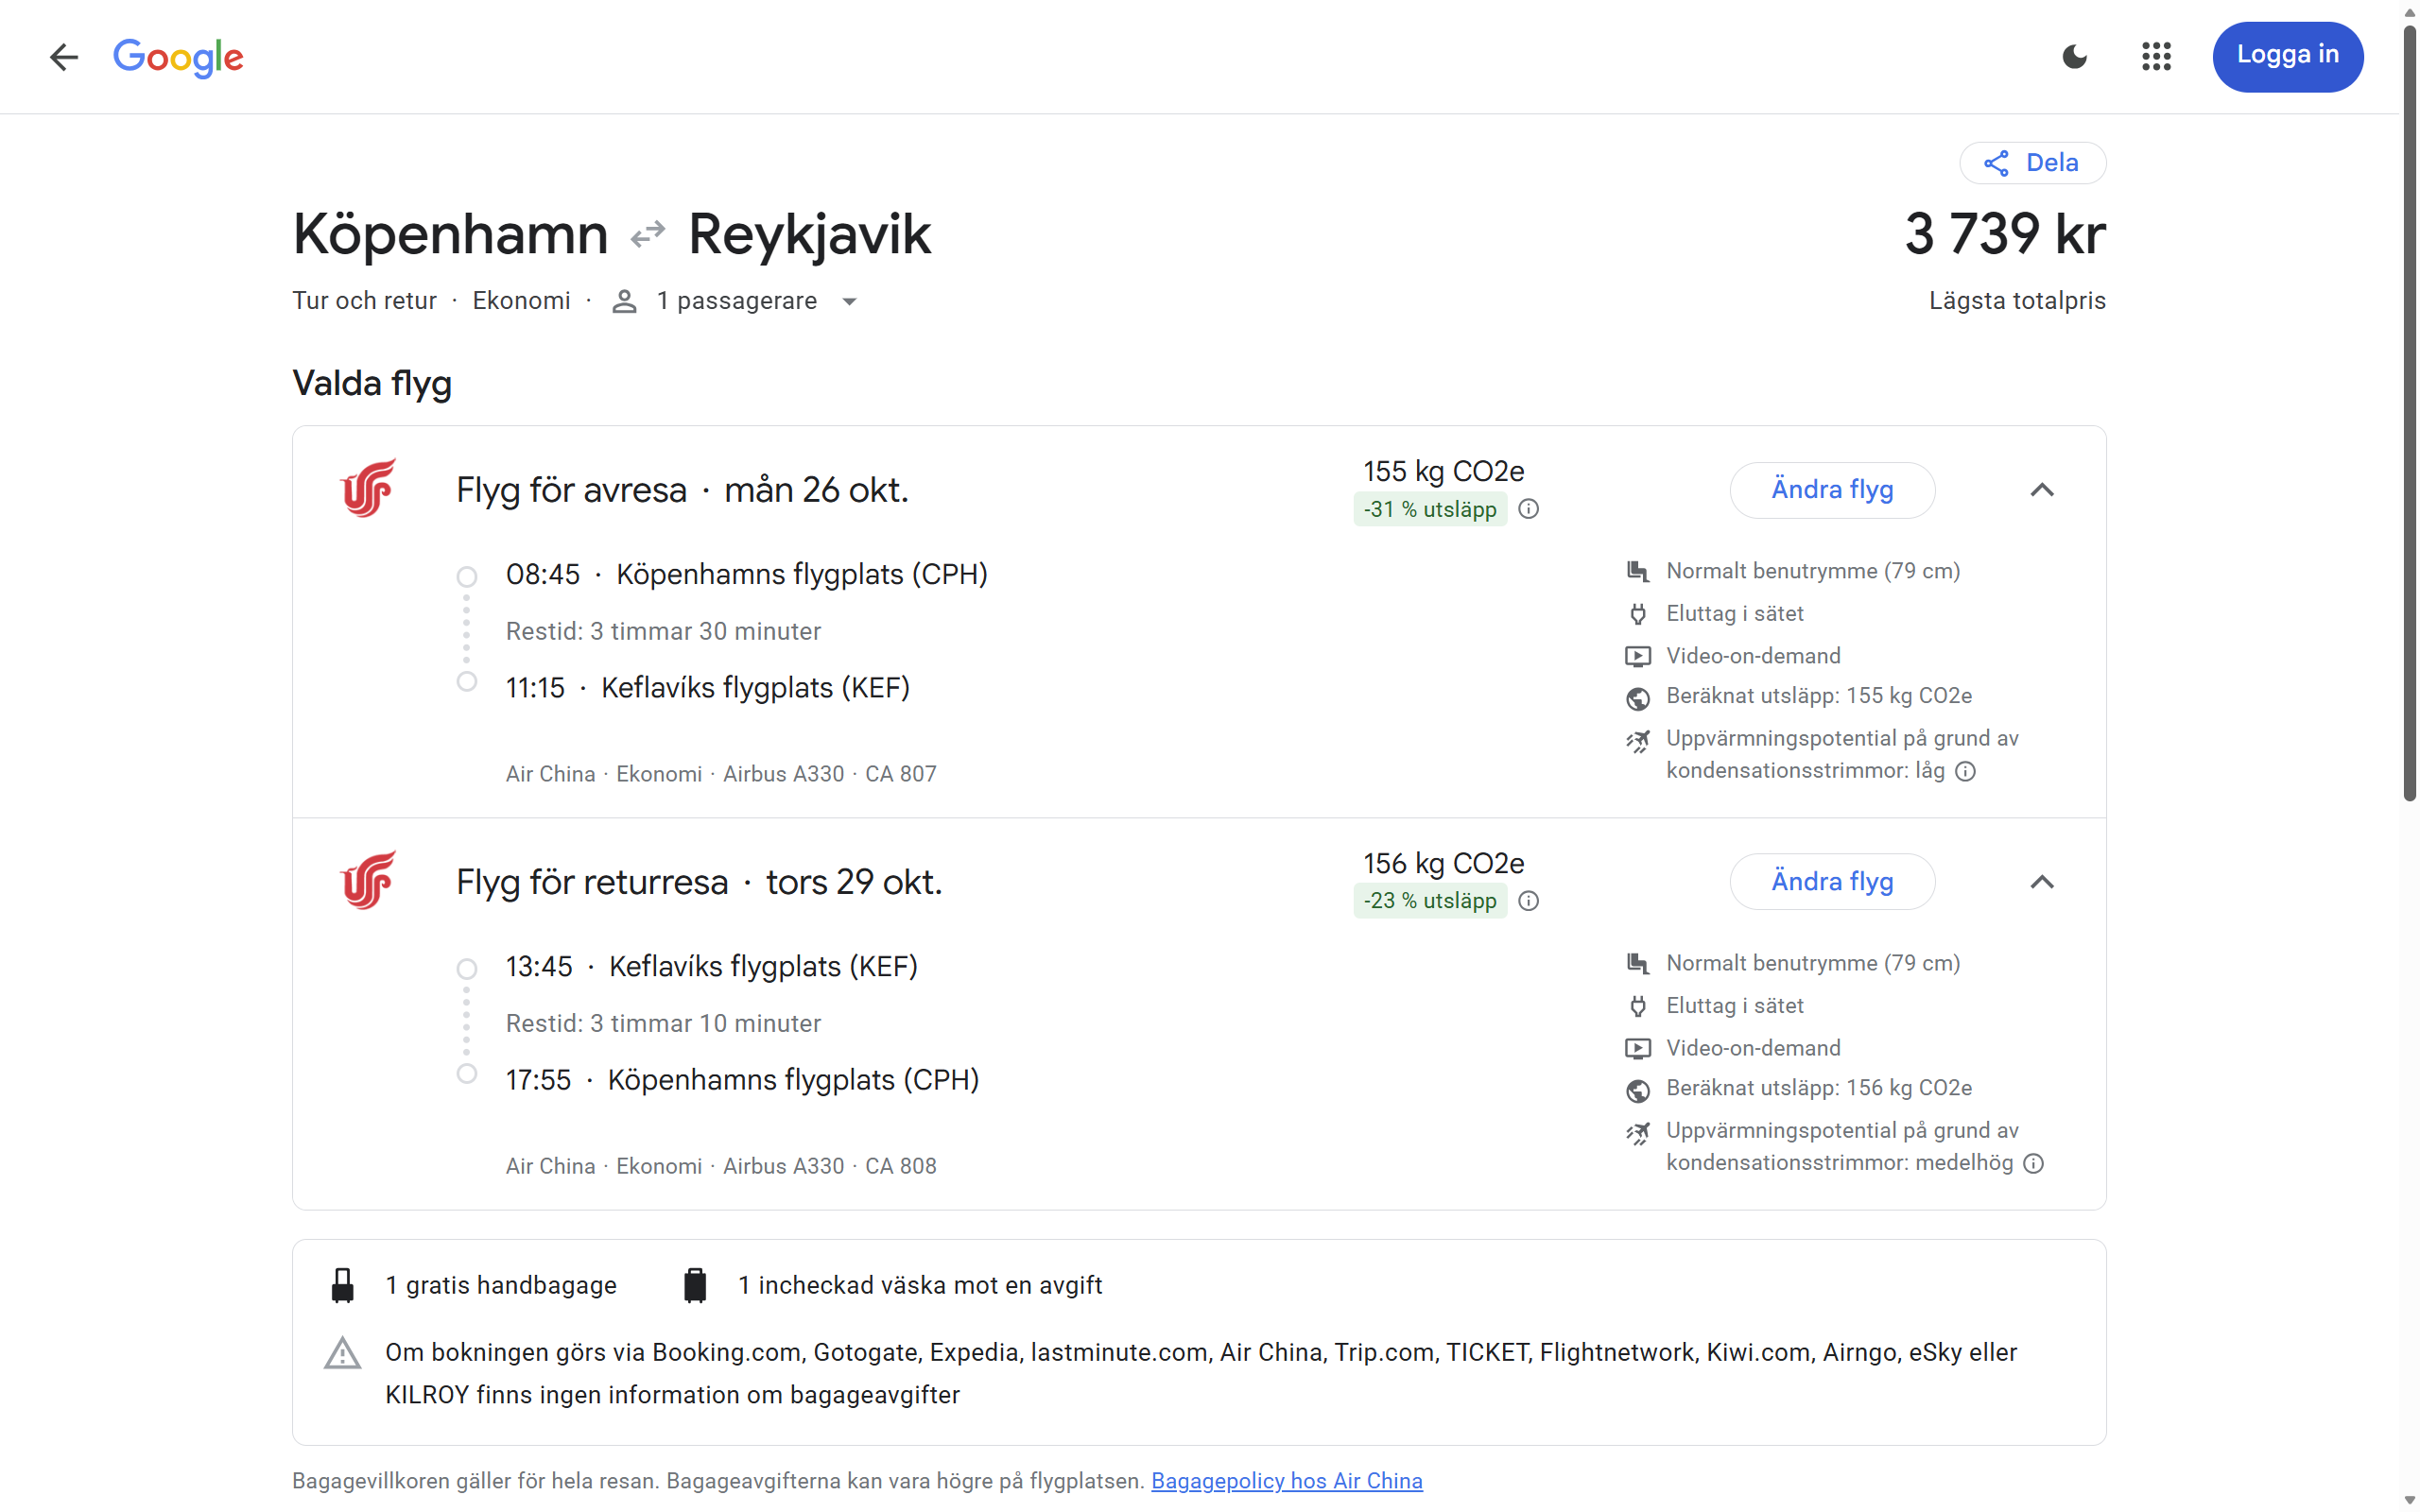Show info about contrail warming potential låg
Viewport: 2420px width, 1512px height.
pyautogui.click(x=1965, y=771)
